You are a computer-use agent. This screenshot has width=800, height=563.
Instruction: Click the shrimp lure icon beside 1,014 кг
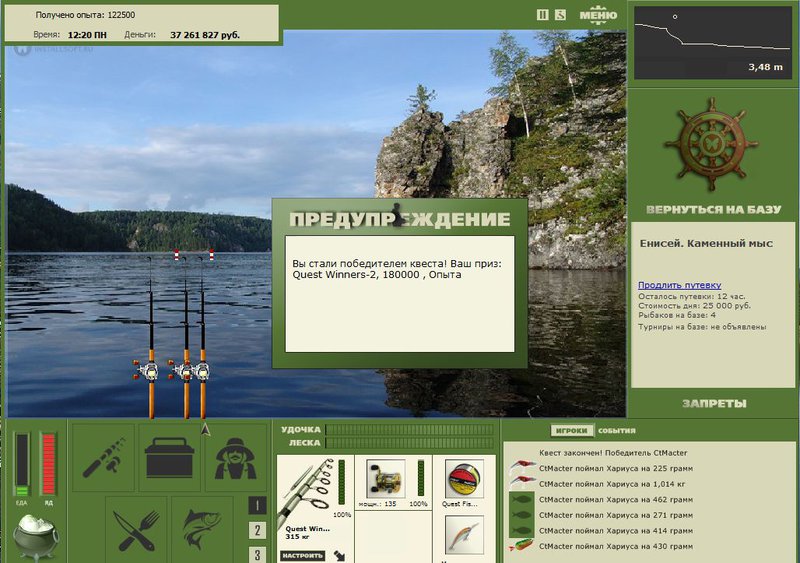pyautogui.click(x=522, y=483)
